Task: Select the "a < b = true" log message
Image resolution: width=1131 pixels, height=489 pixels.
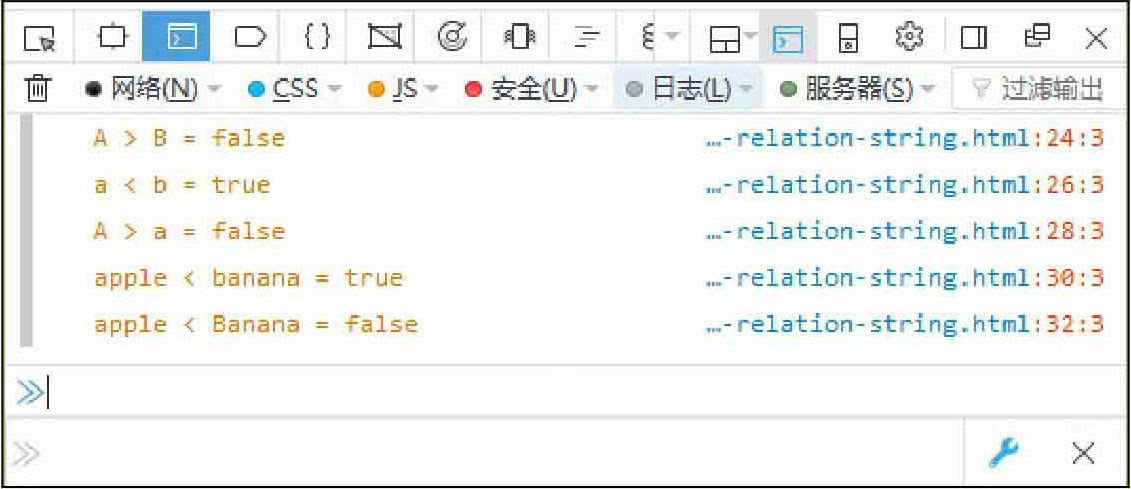Action: 182,185
